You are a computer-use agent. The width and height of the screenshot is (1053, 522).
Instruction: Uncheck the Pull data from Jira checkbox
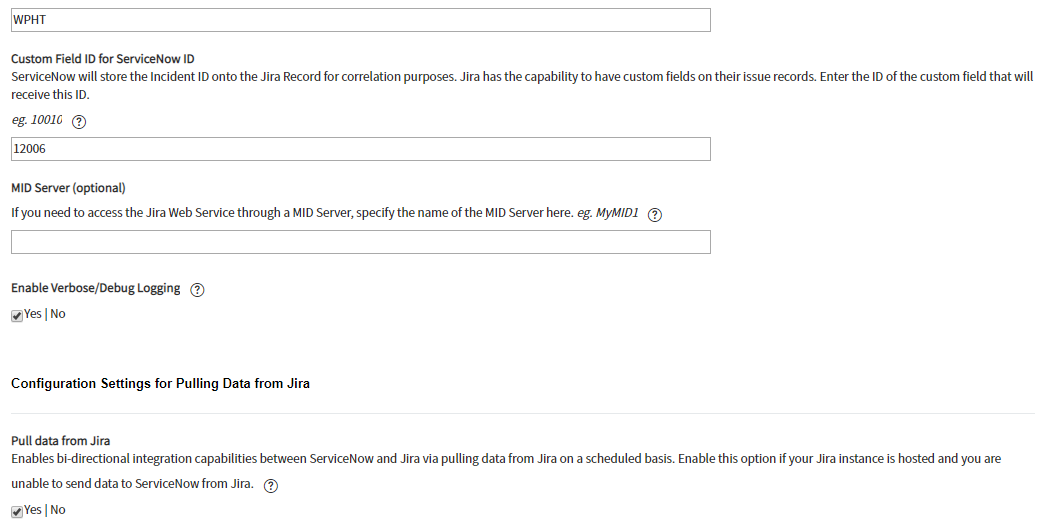(x=17, y=512)
